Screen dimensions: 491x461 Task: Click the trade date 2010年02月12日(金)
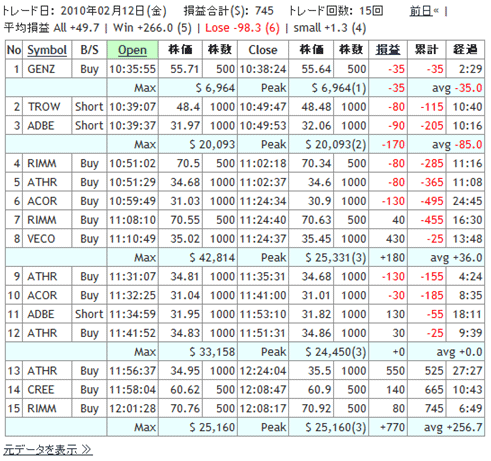[114, 11]
